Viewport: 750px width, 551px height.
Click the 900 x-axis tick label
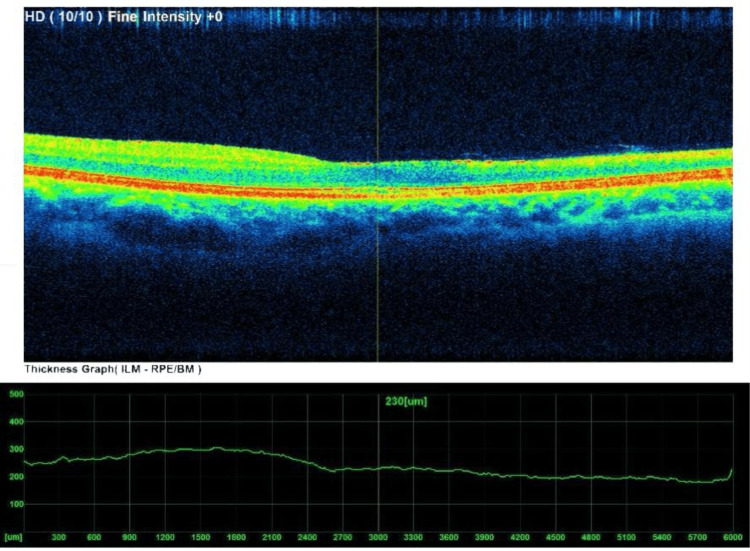click(x=129, y=537)
